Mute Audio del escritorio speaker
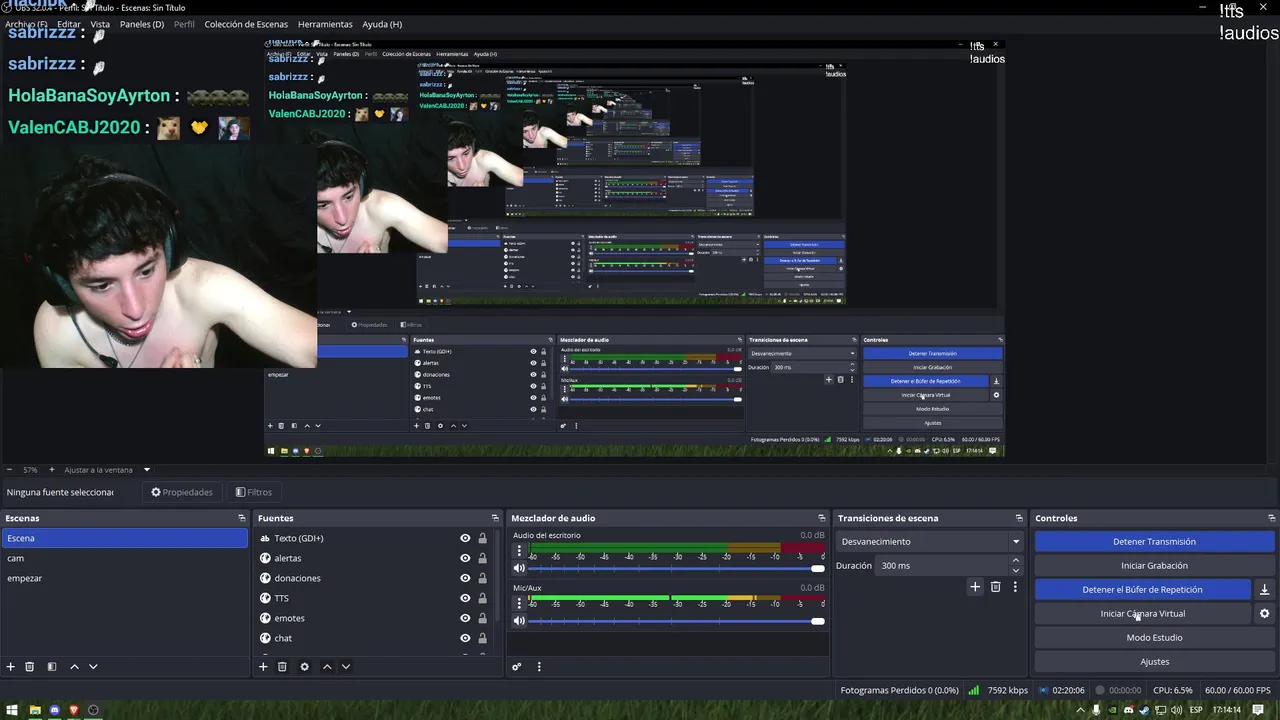 tap(519, 568)
